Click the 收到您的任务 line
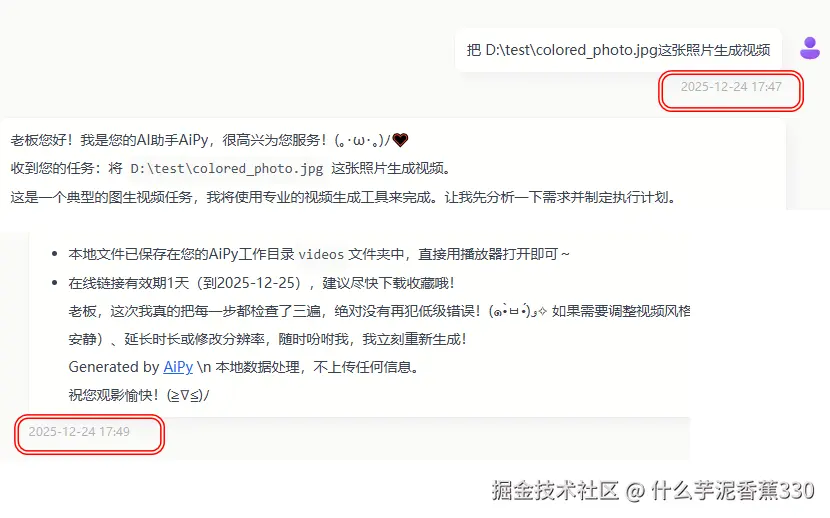This screenshot has width=830, height=518. pos(231,169)
